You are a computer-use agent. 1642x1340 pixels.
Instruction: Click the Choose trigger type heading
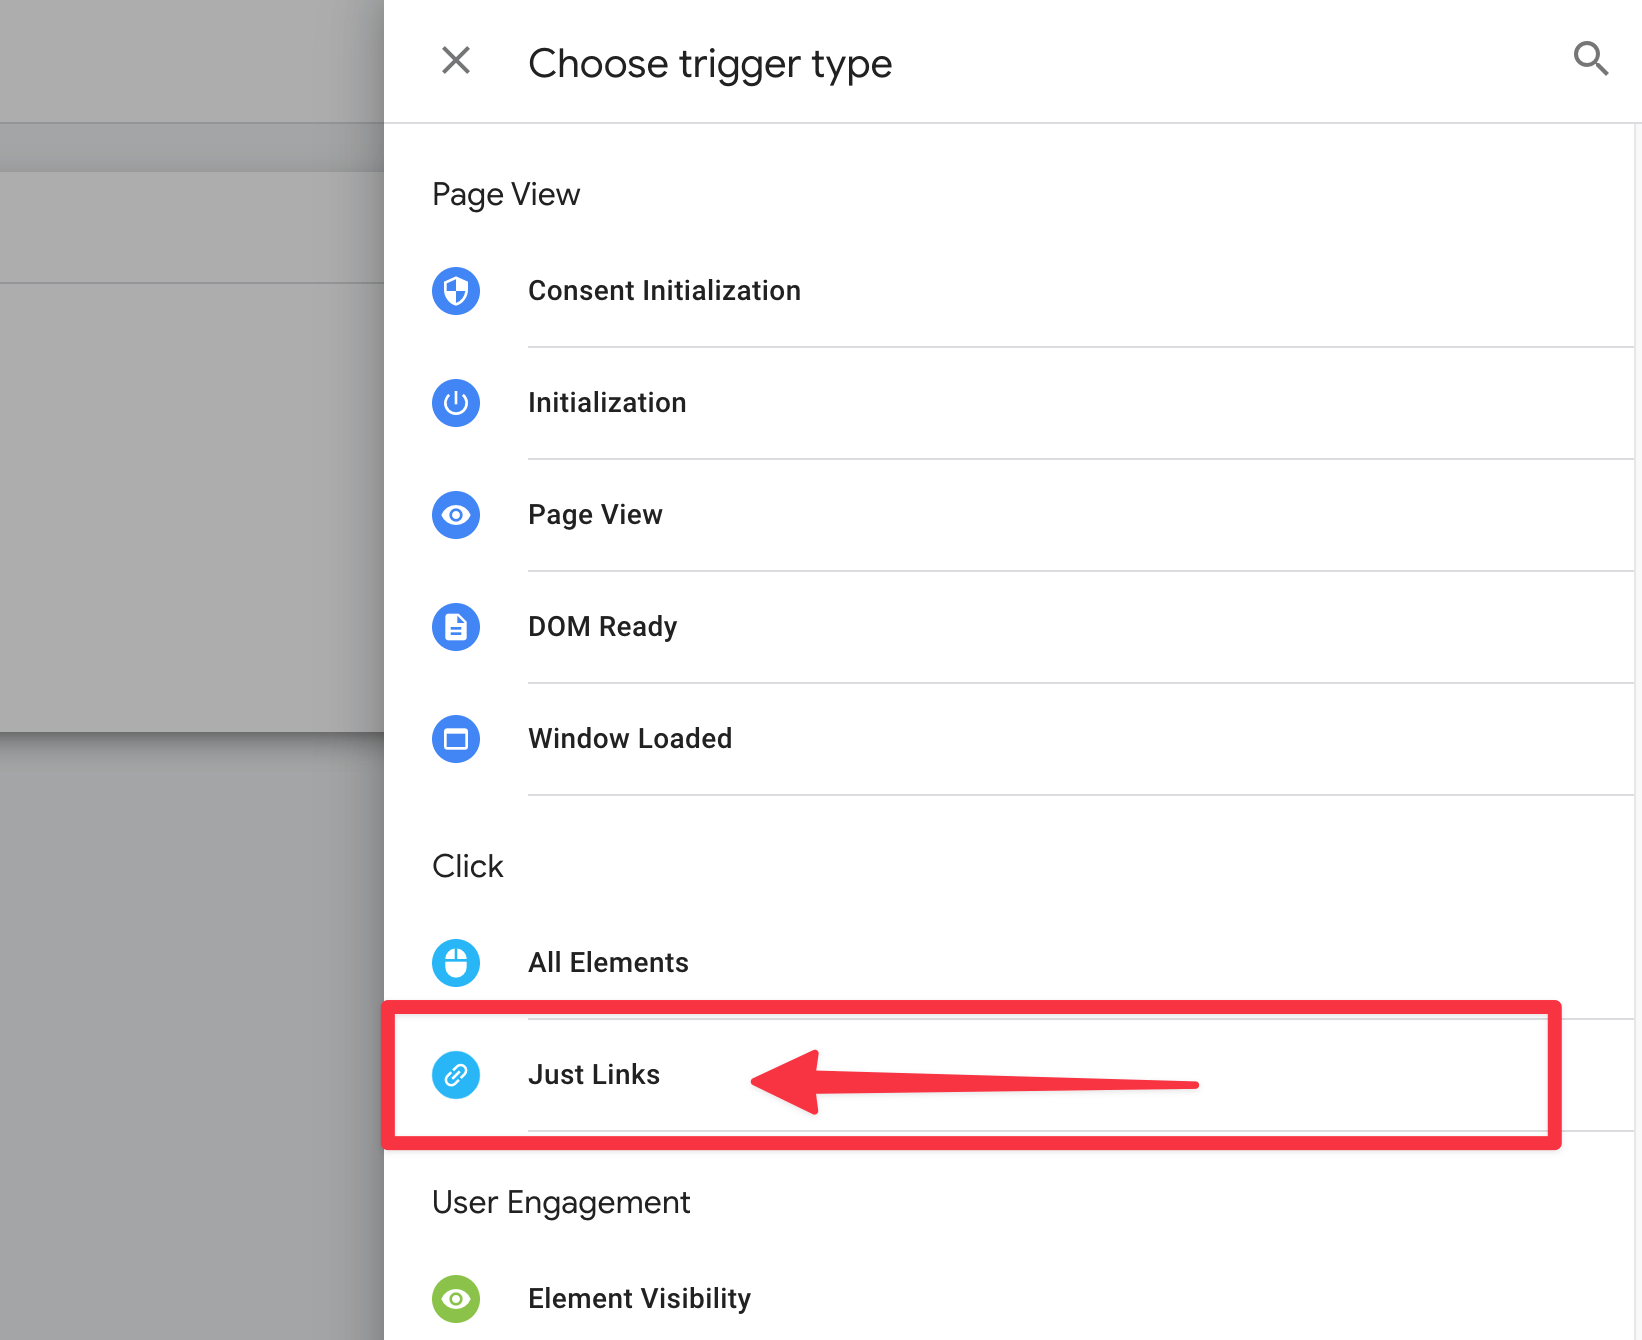[x=710, y=64]
